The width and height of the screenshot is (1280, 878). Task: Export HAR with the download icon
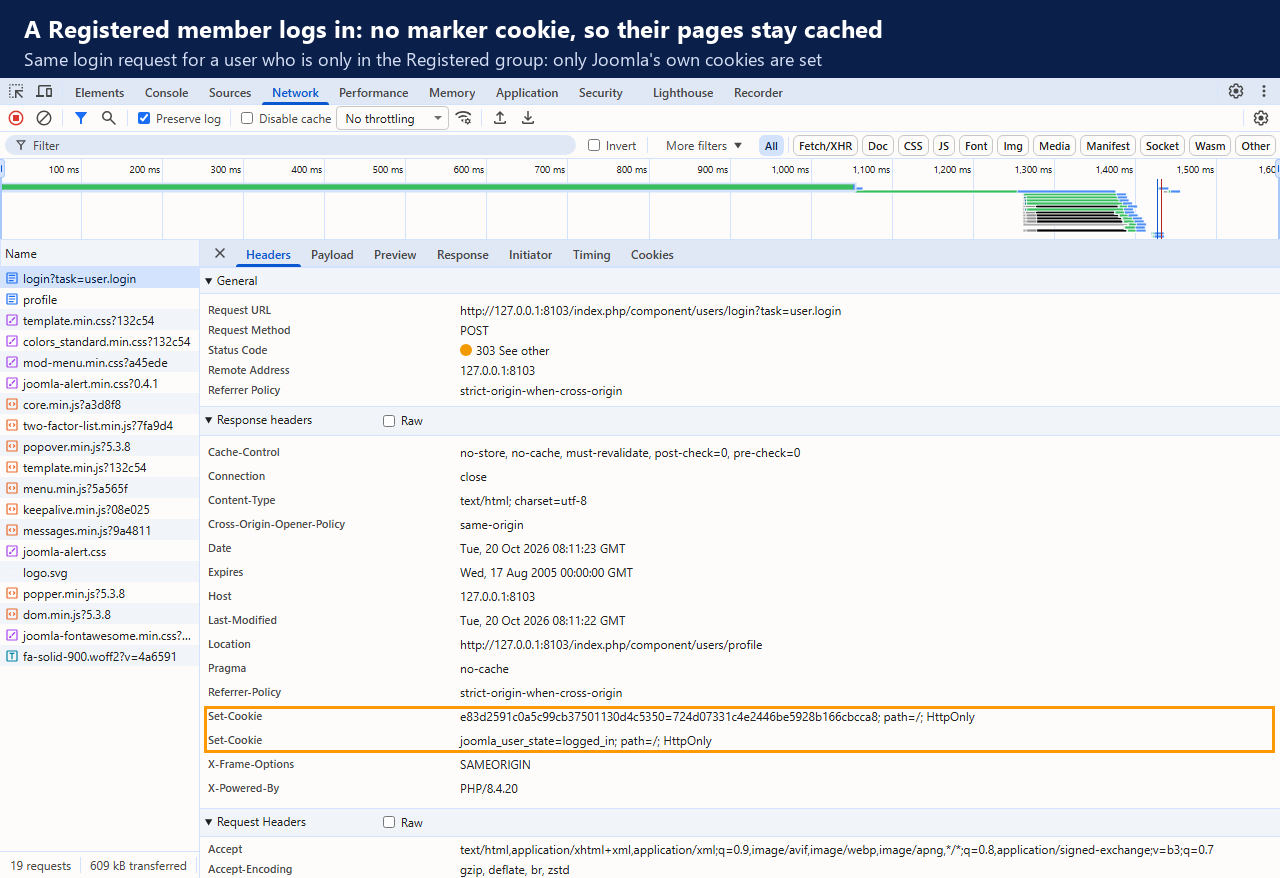(528, 118)
